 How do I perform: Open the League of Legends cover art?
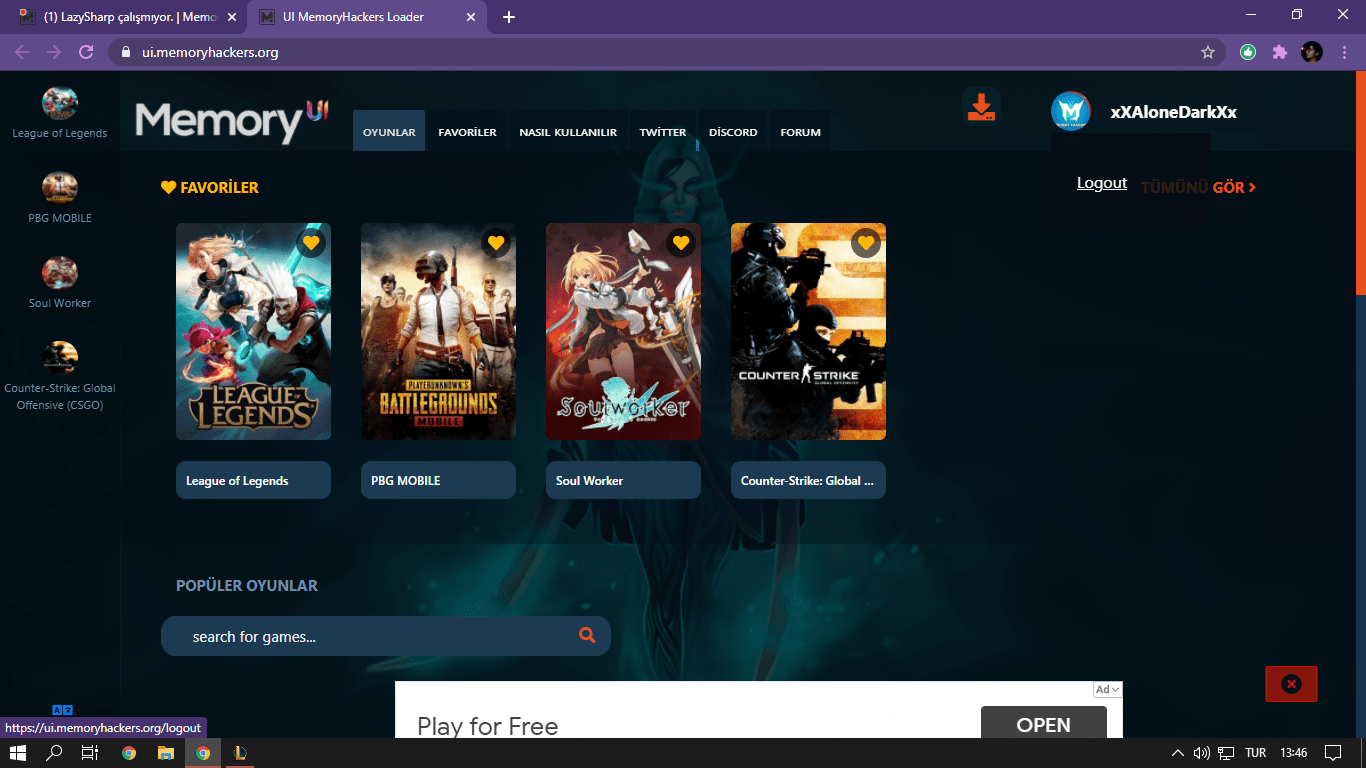click(253, 331)
